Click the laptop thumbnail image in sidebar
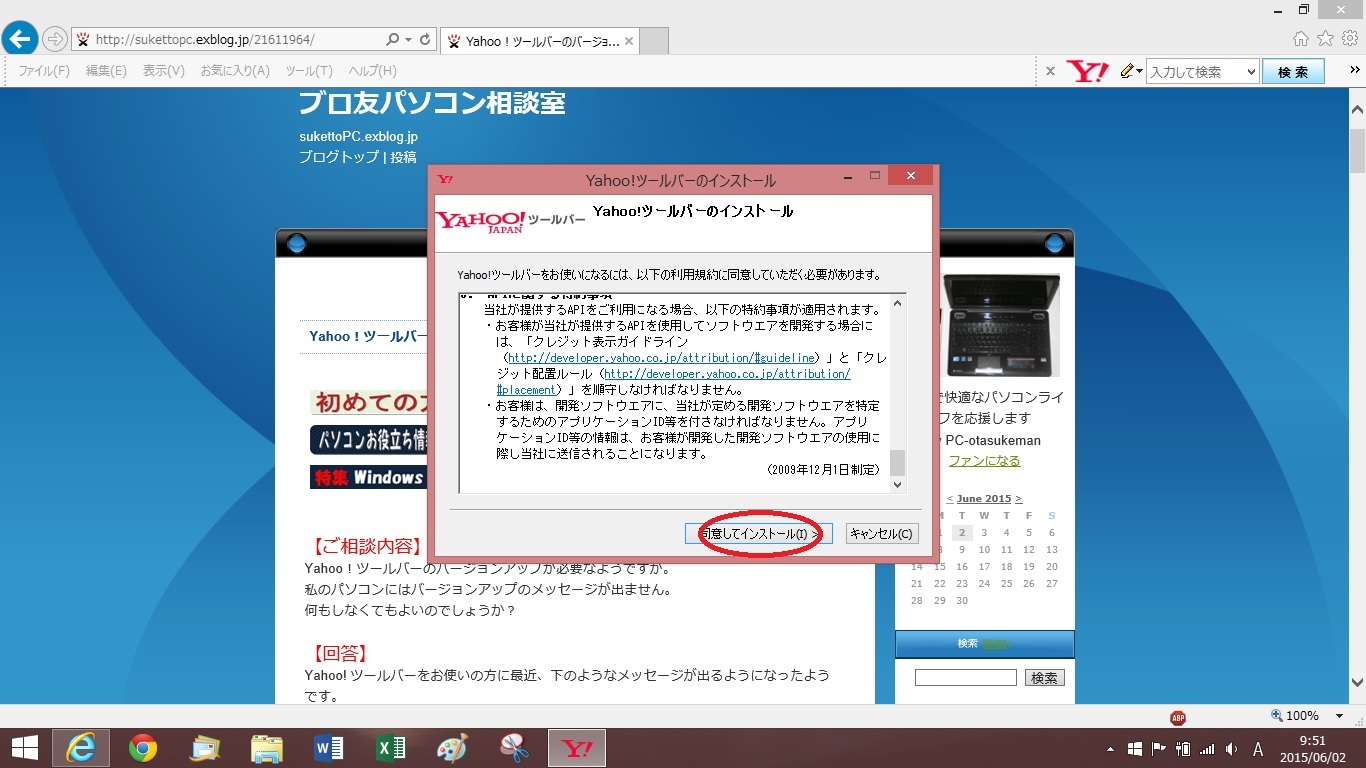Viewport: 1366px width, 768px height. click(1001, 324)
